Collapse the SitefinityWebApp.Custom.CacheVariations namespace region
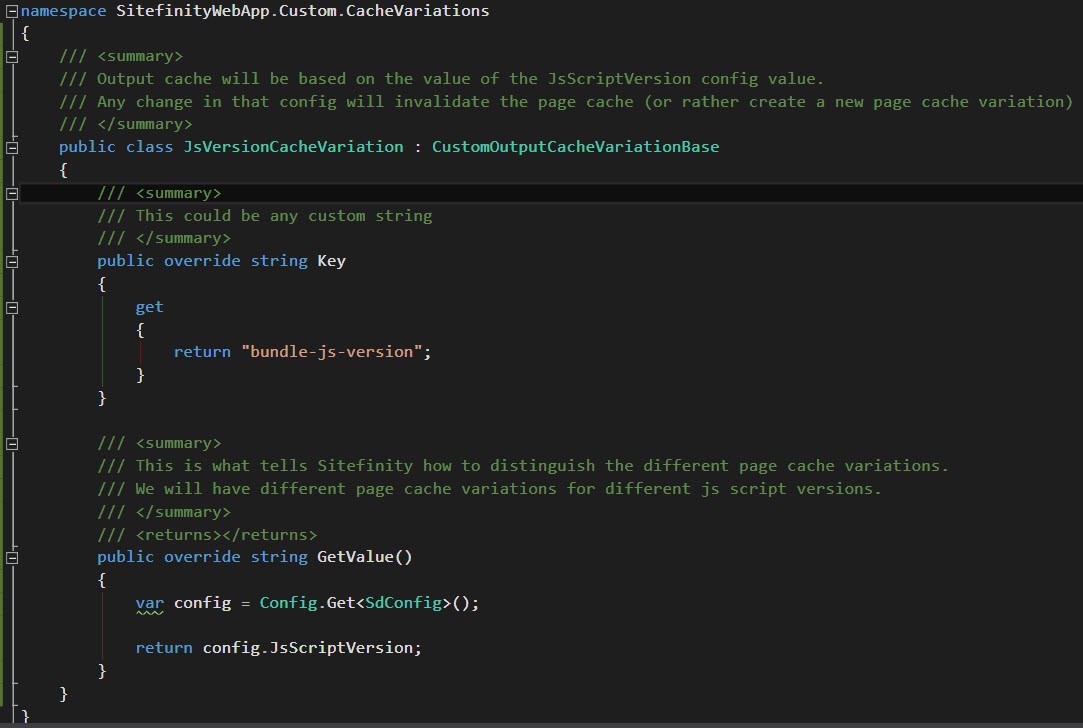This screenshot has width=1083, height=728. pos(10,10)
